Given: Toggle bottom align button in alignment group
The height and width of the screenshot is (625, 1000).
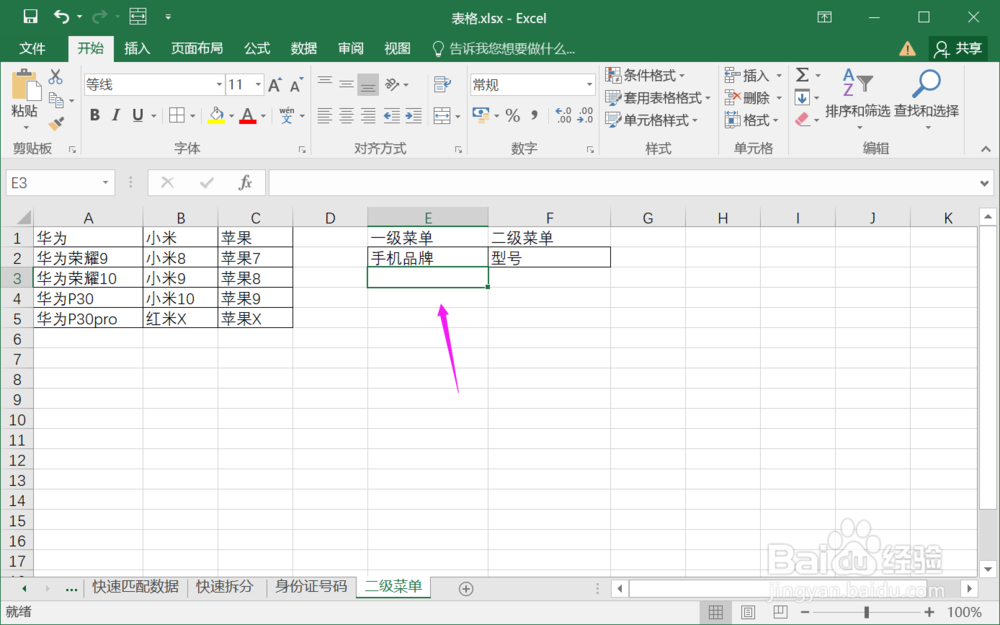Looking at the screenshot, I should pyautogui.click(x=368, y=84).
